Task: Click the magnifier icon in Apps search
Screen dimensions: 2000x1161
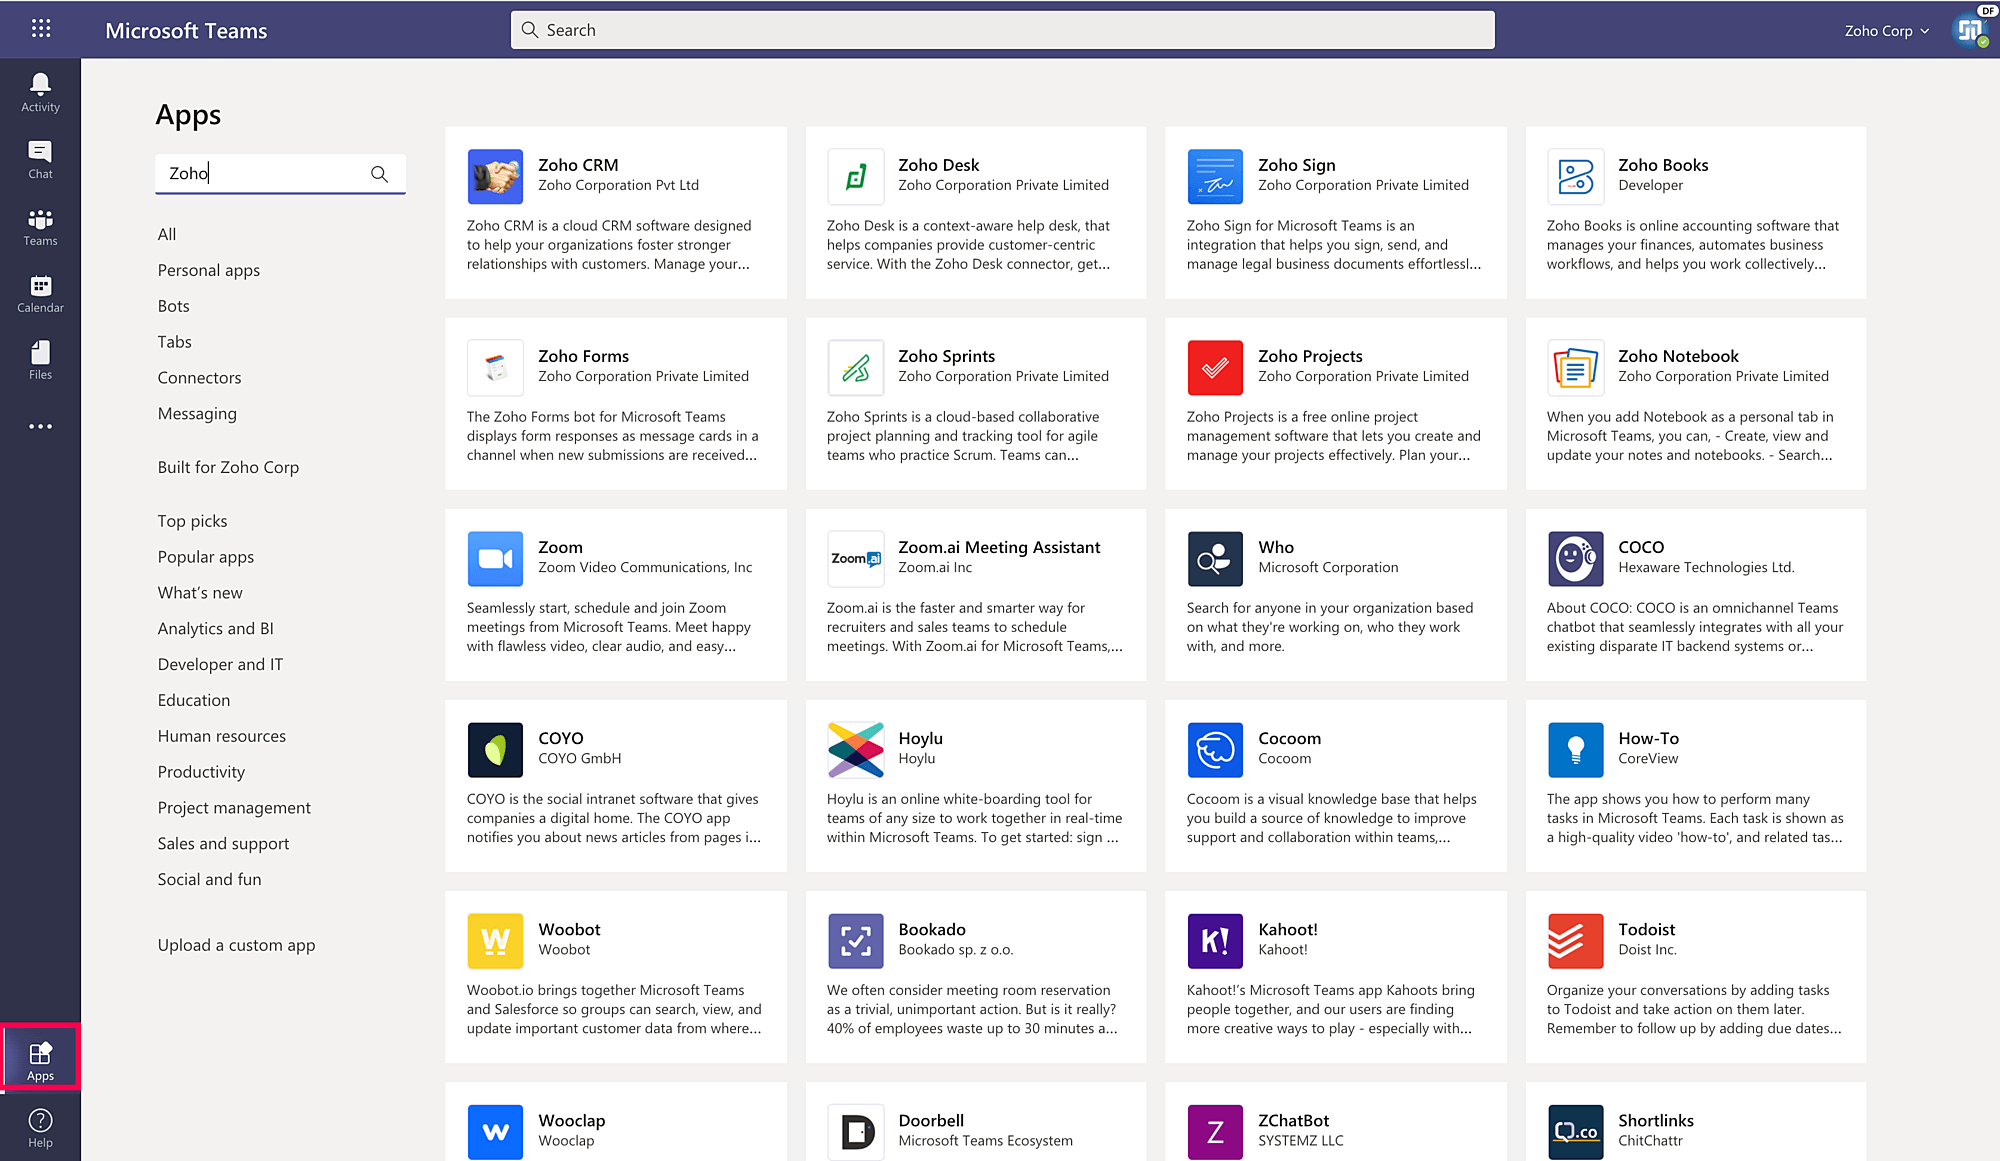Action: tap(379, 174)
